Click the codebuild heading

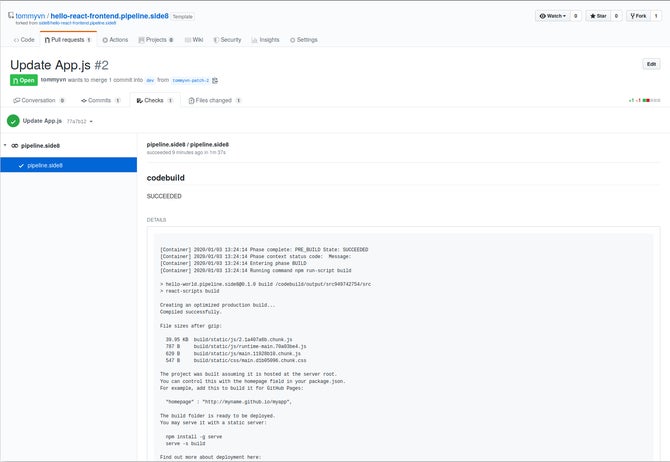(x=166, y=178)
